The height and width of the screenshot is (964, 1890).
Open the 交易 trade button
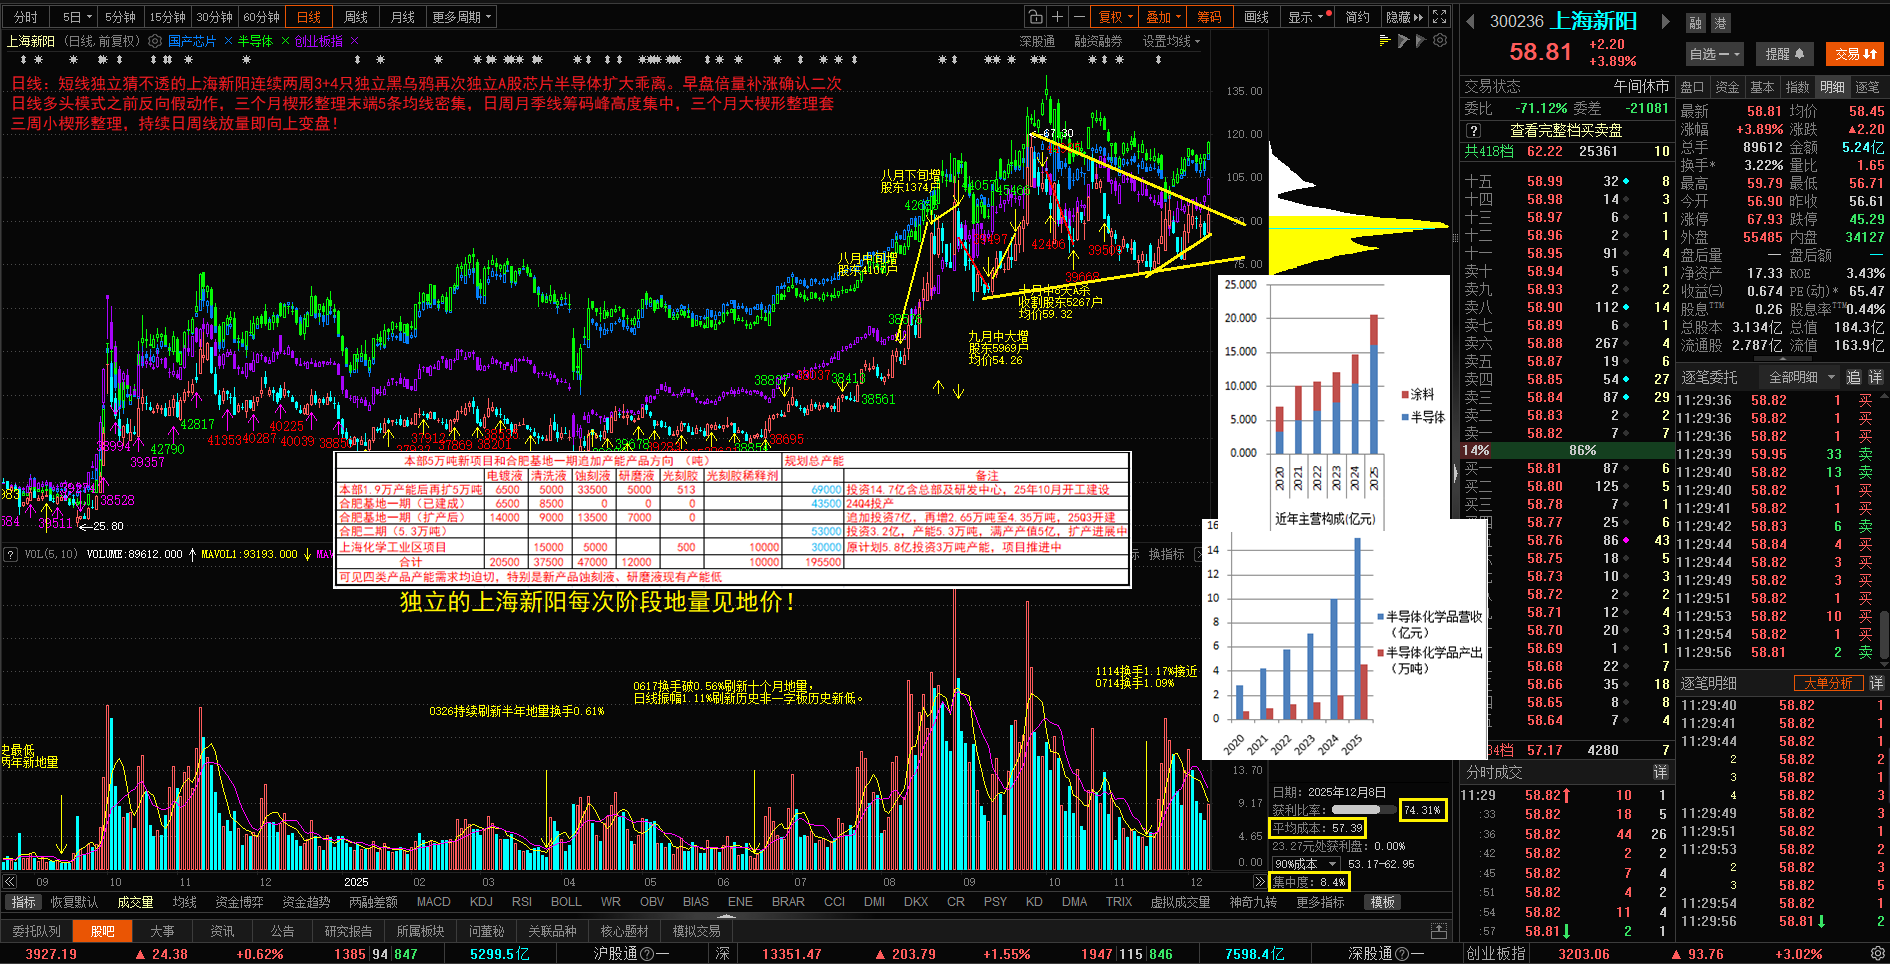click(x=1855, y=54)
